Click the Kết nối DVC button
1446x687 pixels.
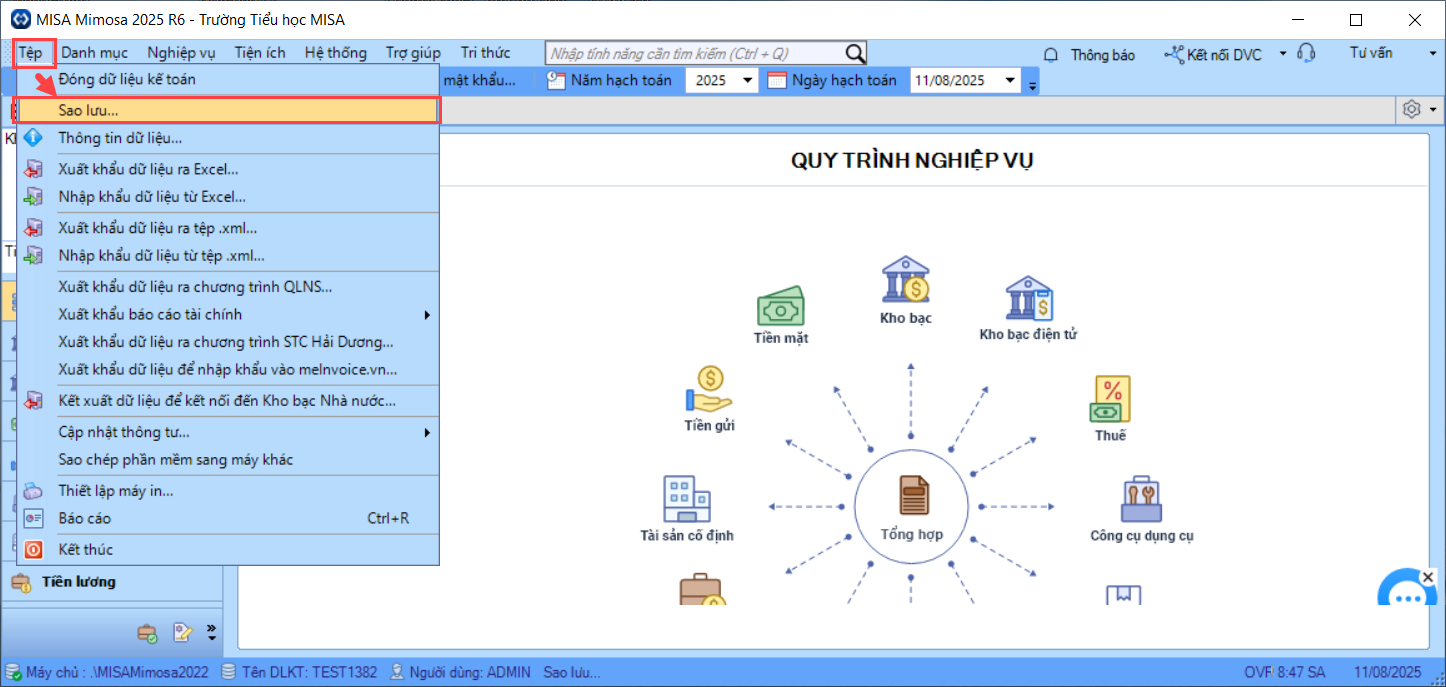[x=1214, y=54]
